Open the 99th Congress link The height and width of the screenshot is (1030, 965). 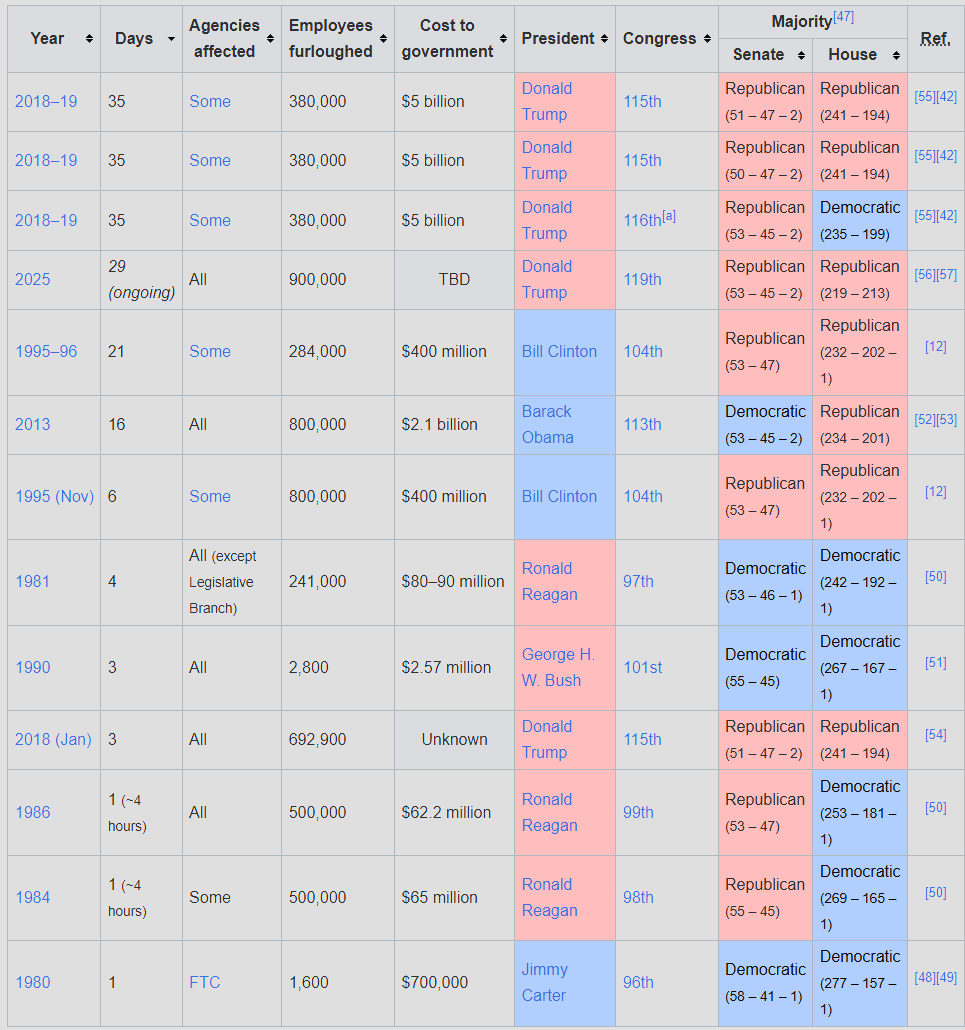(x=638, y=813)
